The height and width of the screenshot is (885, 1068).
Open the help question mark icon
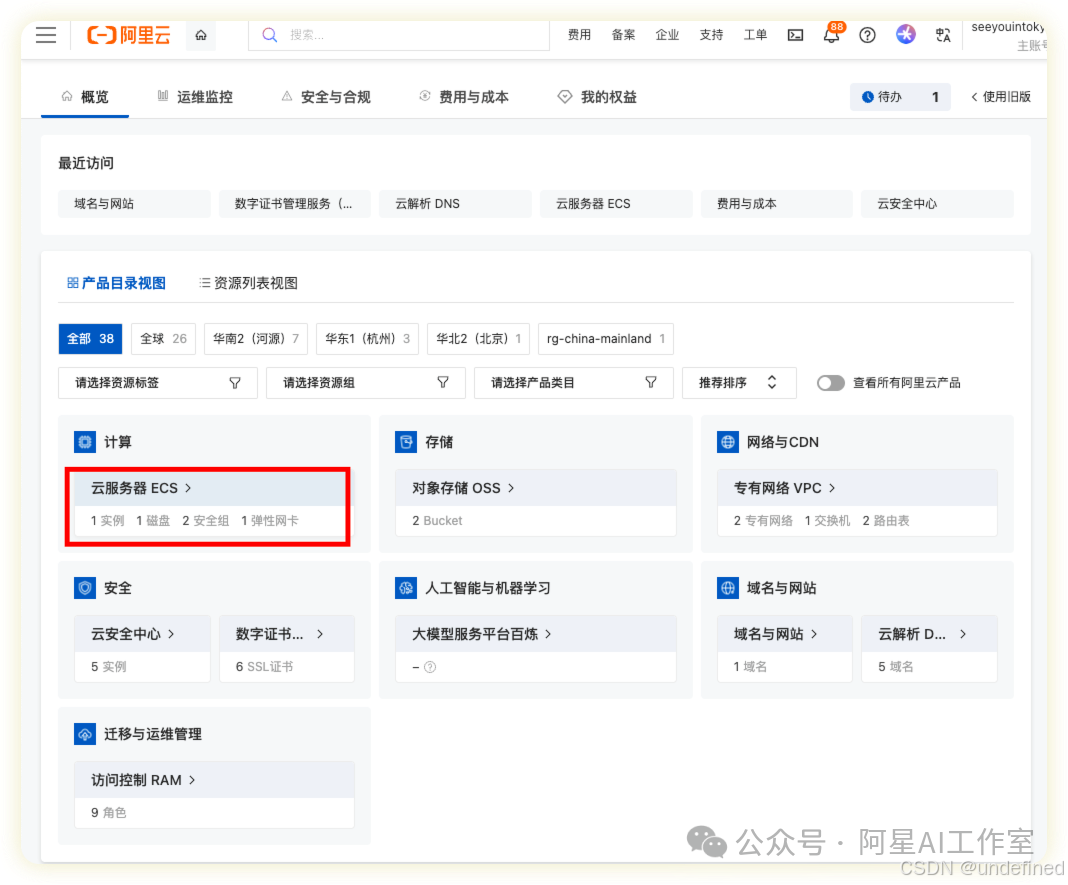click(x=867, y=35)
